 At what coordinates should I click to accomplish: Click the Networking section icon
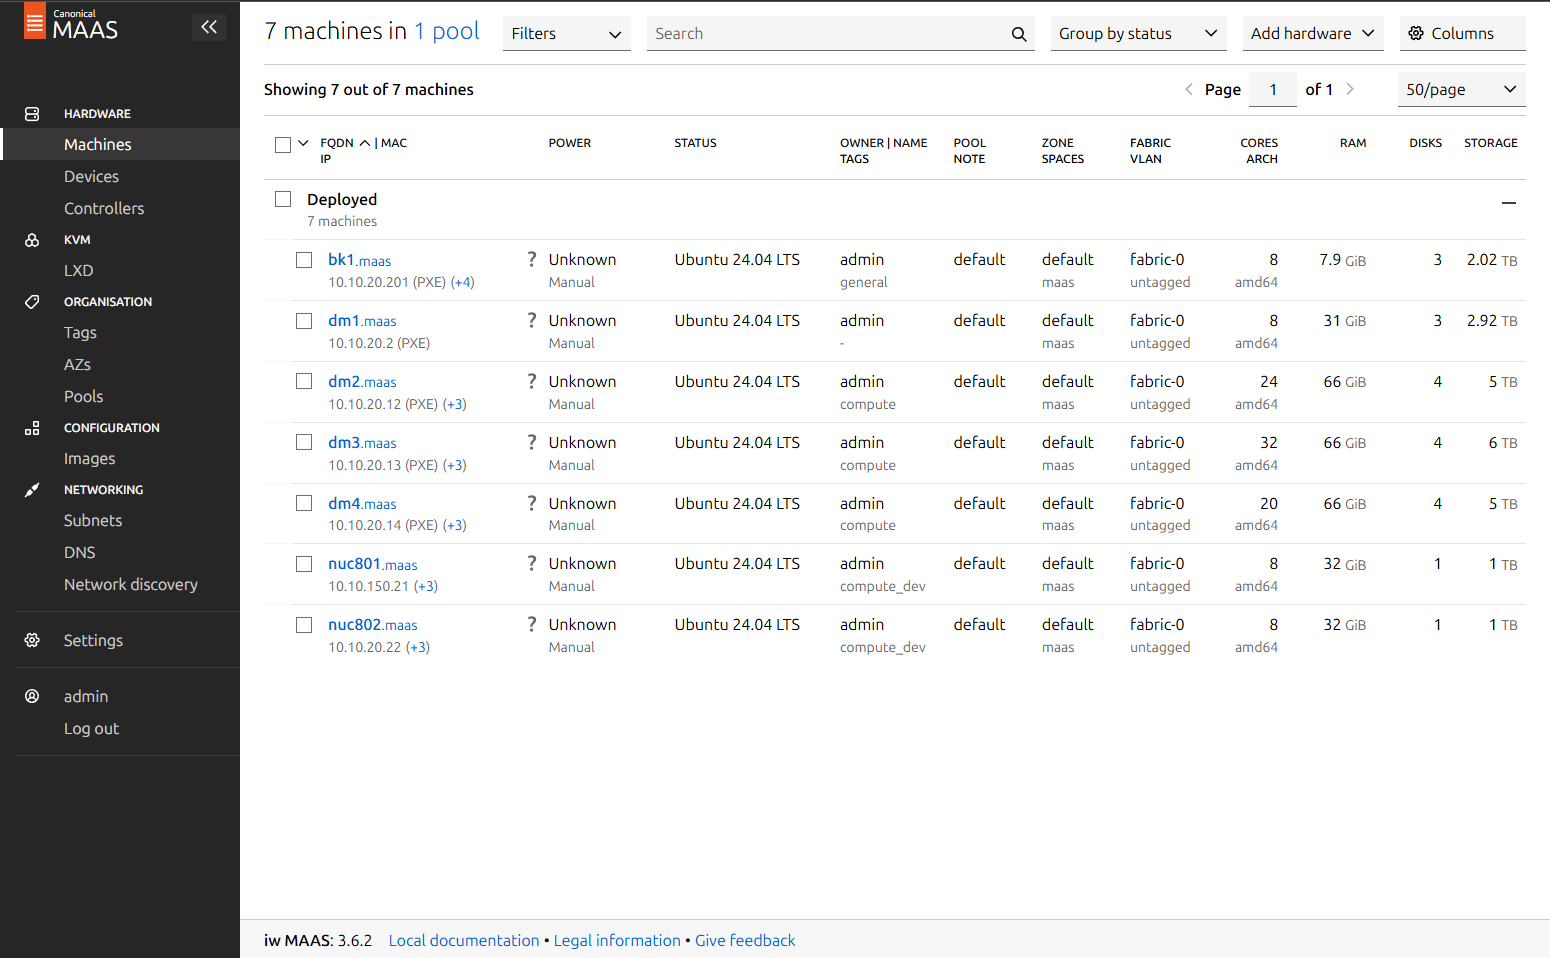(x=32, y=490)
